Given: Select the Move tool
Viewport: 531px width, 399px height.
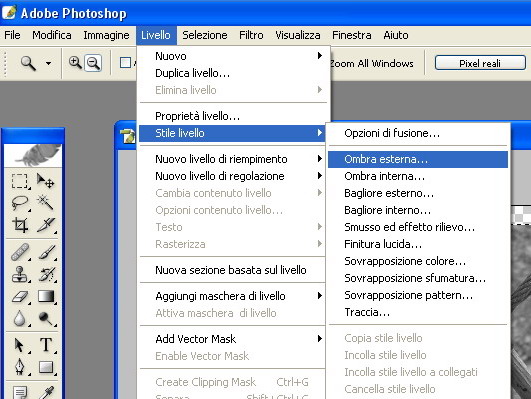Looking at the screenshot, I should pyautogui.click(x=45, y=181).
